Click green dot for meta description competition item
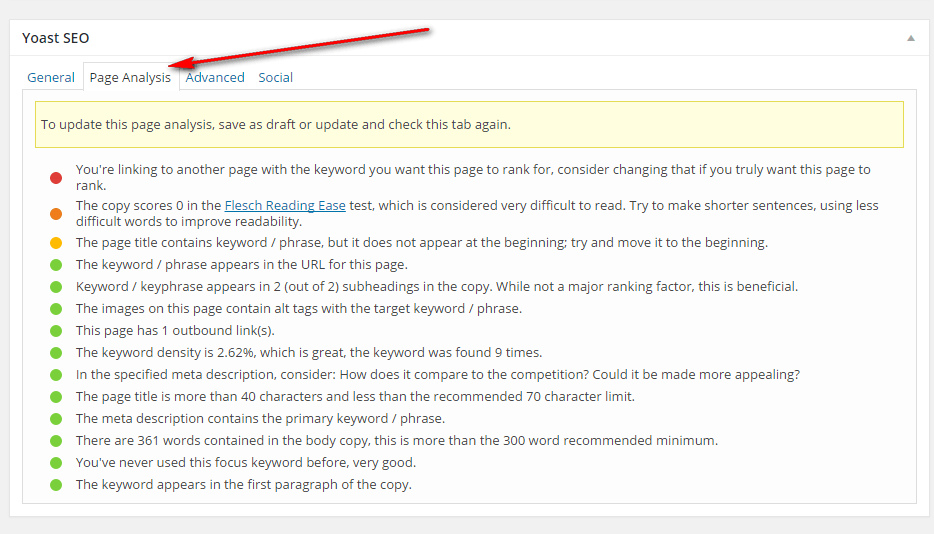This screenshot has height=534, width=934. 56,375
